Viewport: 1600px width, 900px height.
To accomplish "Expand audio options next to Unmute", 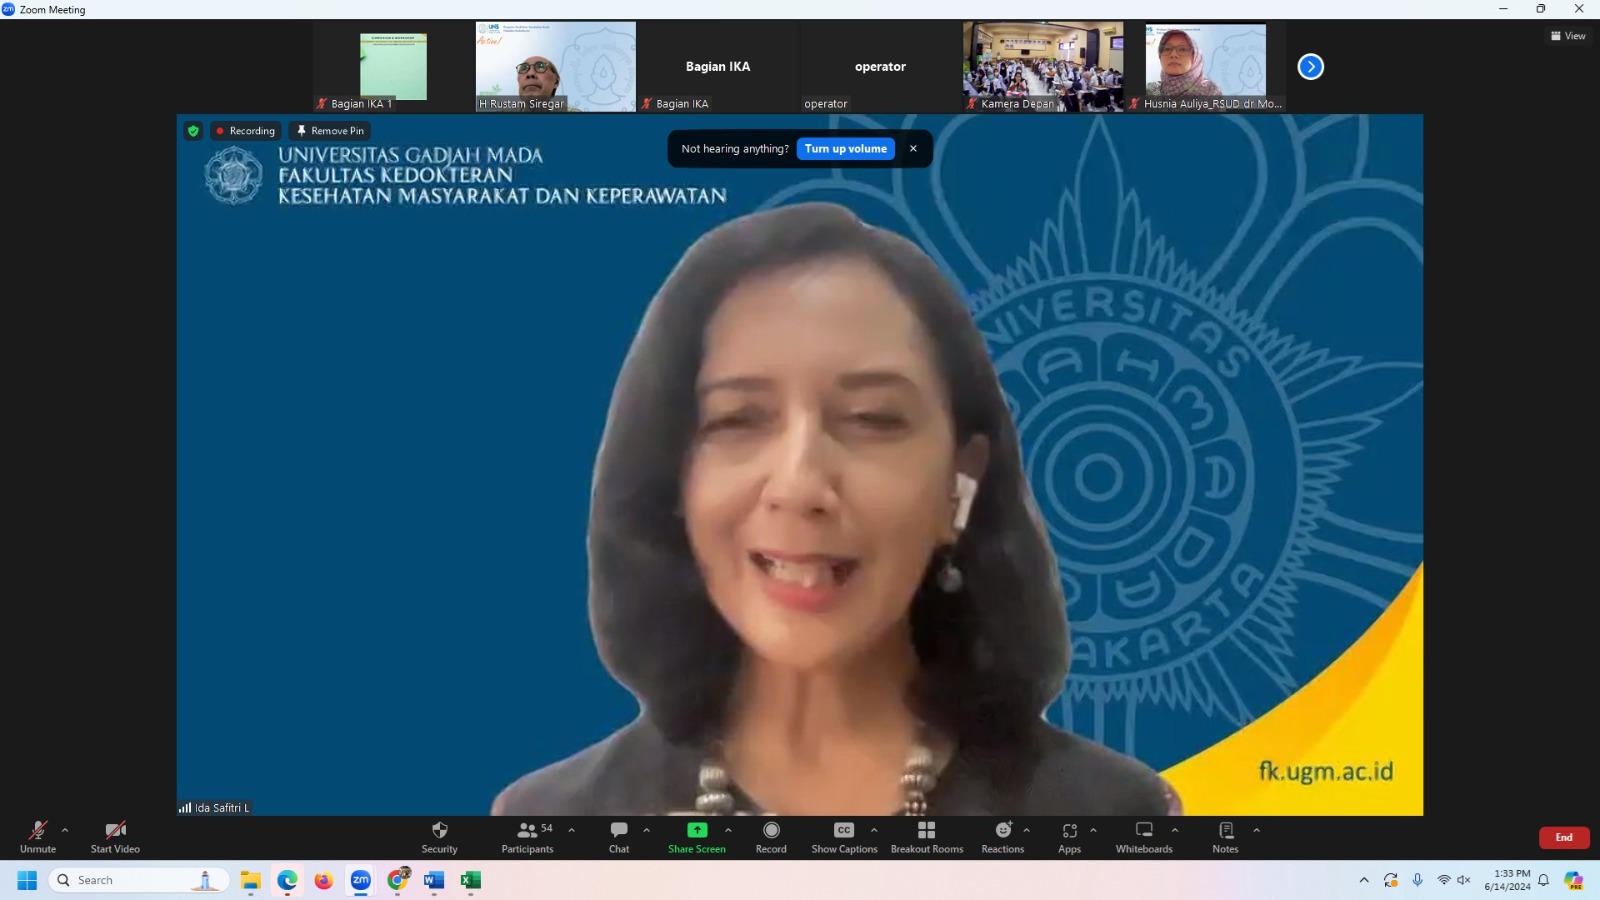I will click(65, 830).
